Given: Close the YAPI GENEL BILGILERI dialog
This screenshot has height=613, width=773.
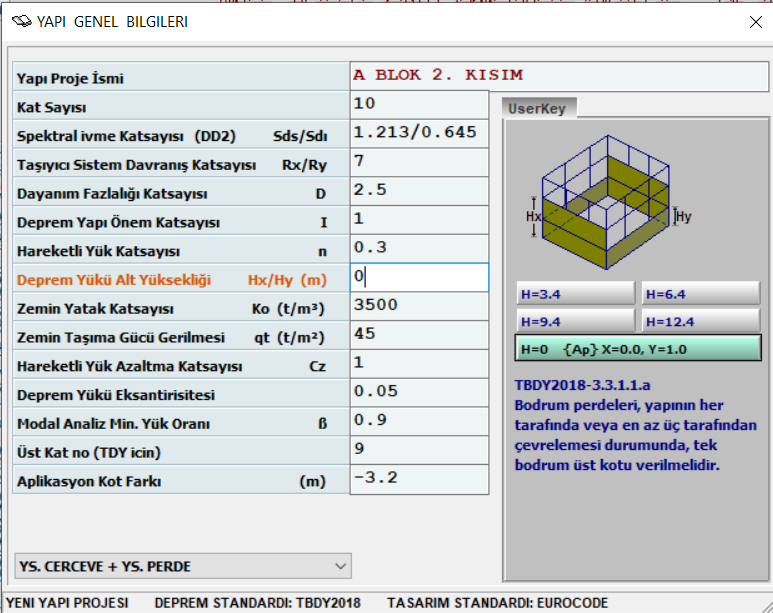Looking at the screenshot, I should pos(756,22).
